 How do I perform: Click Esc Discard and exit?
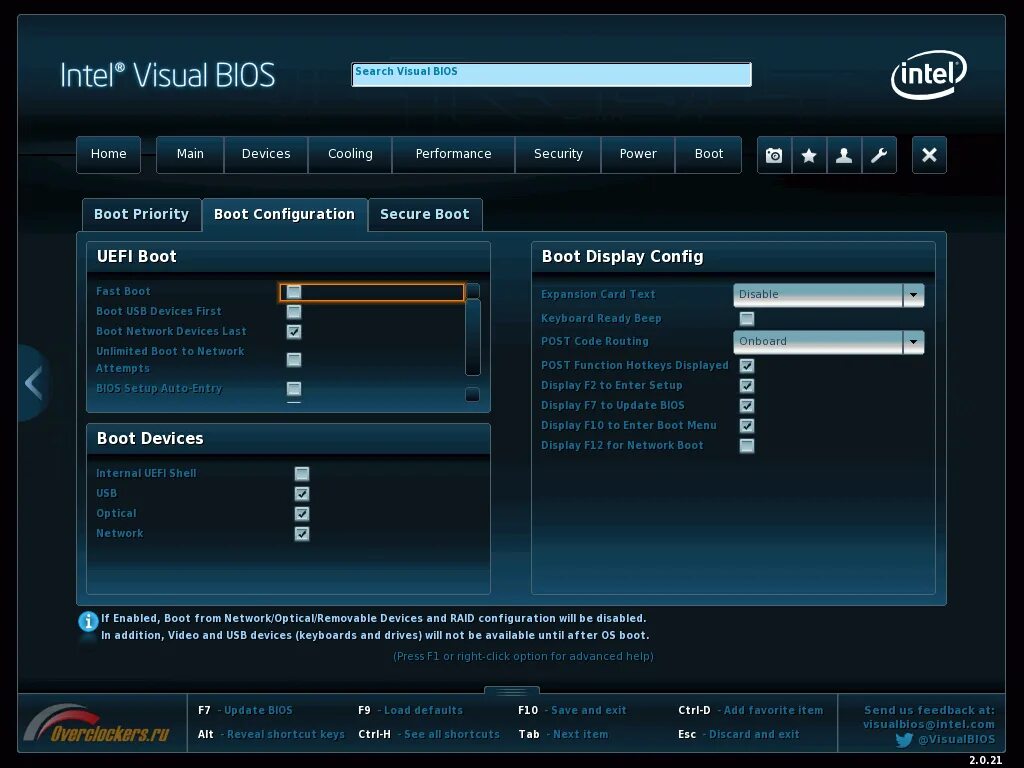[x=739, y=735]
